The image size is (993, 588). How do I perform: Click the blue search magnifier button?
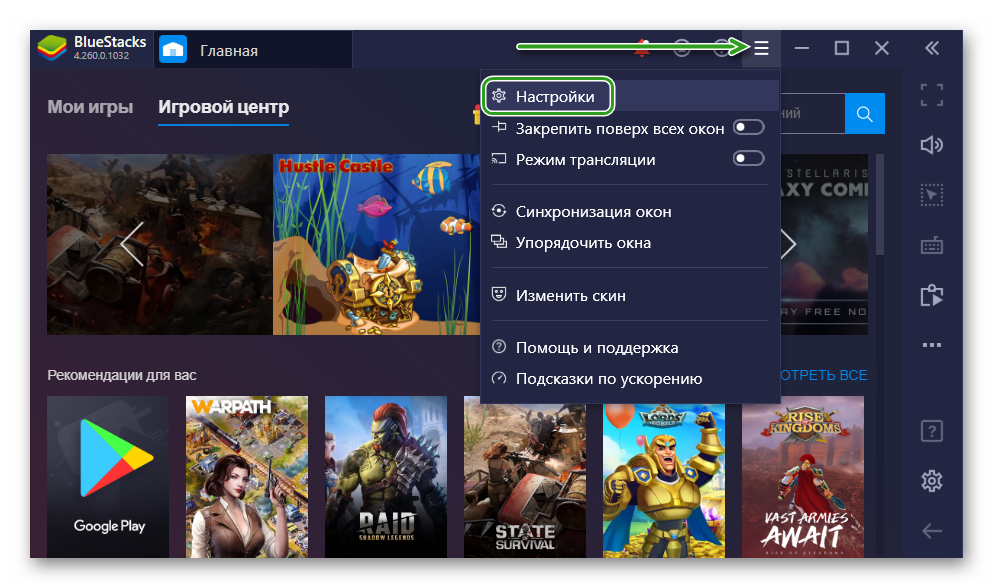(x=864, y=113)
